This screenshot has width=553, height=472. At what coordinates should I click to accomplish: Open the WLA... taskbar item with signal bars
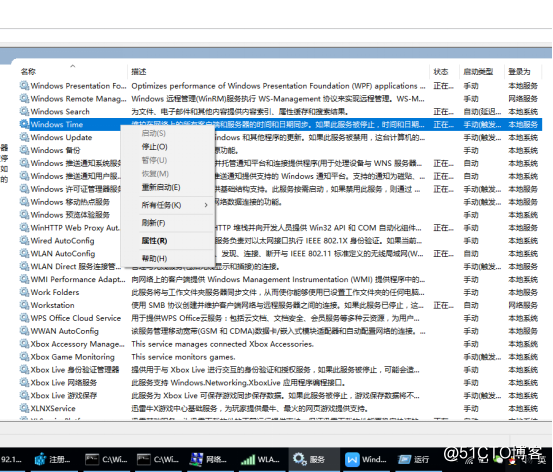pos(260,459)
